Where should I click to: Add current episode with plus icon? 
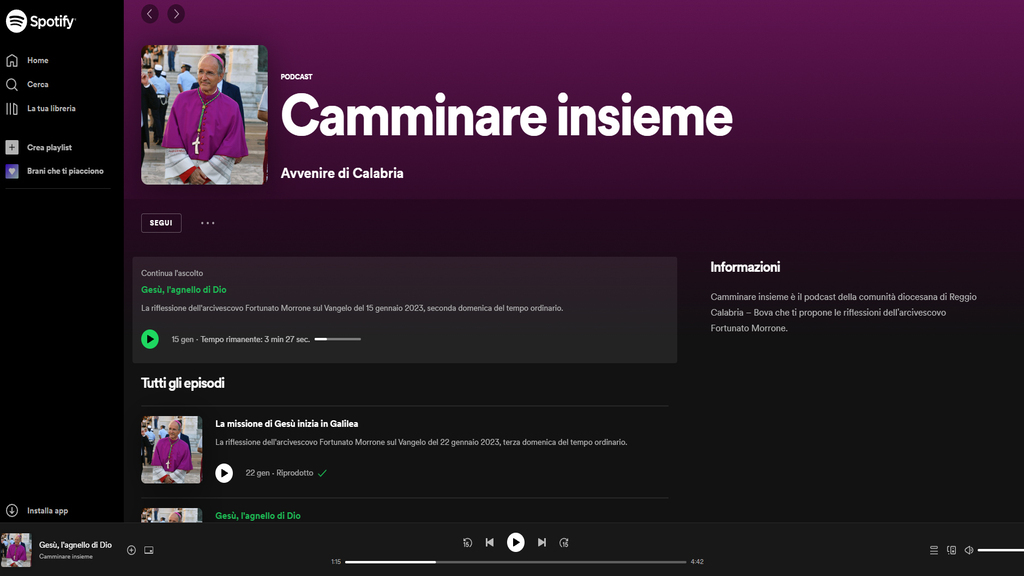[x=131, y=550]
